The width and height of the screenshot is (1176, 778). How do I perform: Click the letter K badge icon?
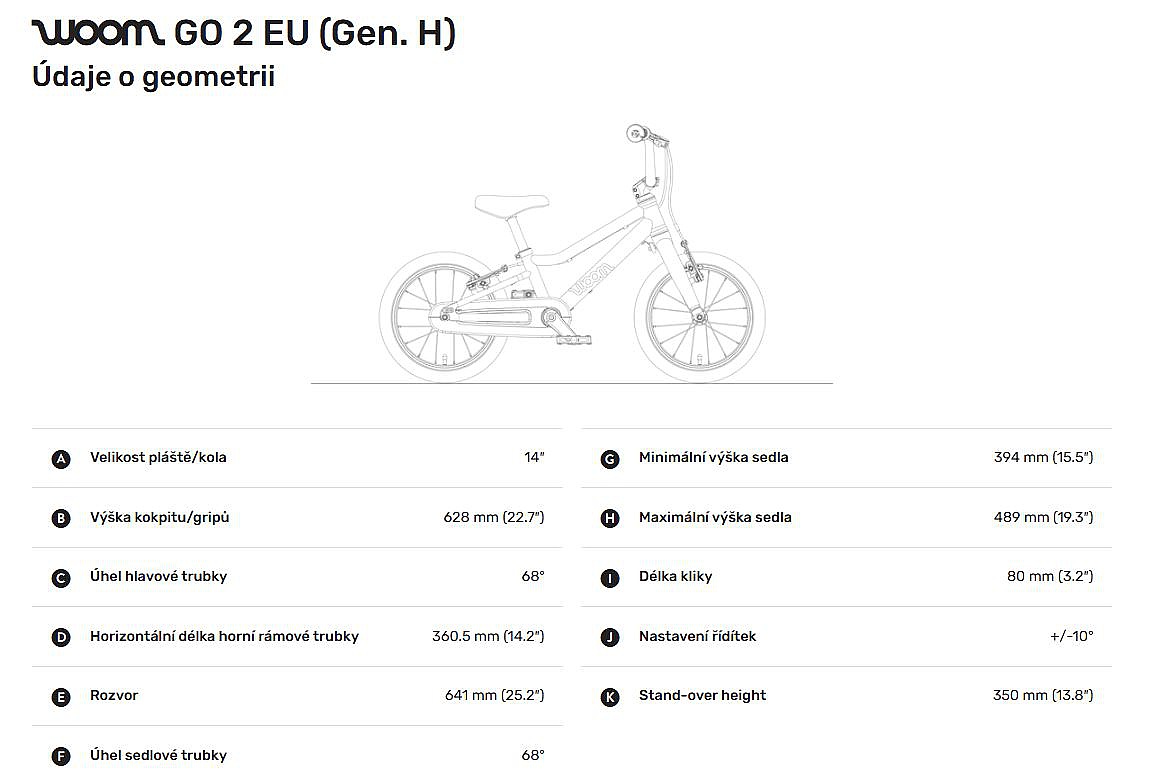610,697
